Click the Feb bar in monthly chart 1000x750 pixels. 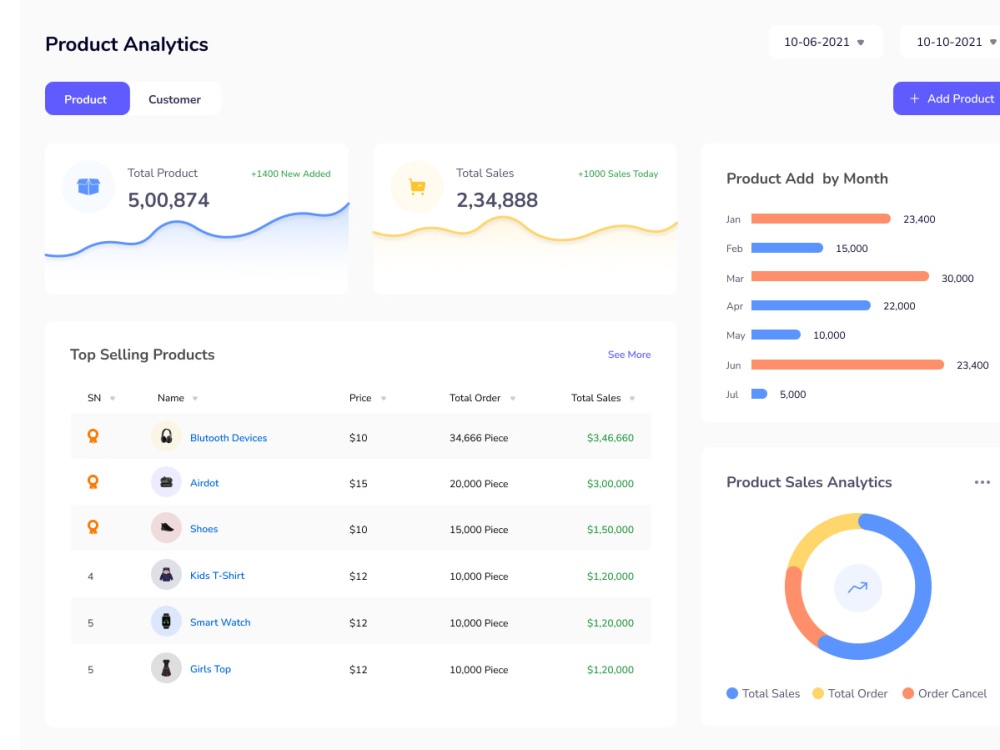(787, 248)
